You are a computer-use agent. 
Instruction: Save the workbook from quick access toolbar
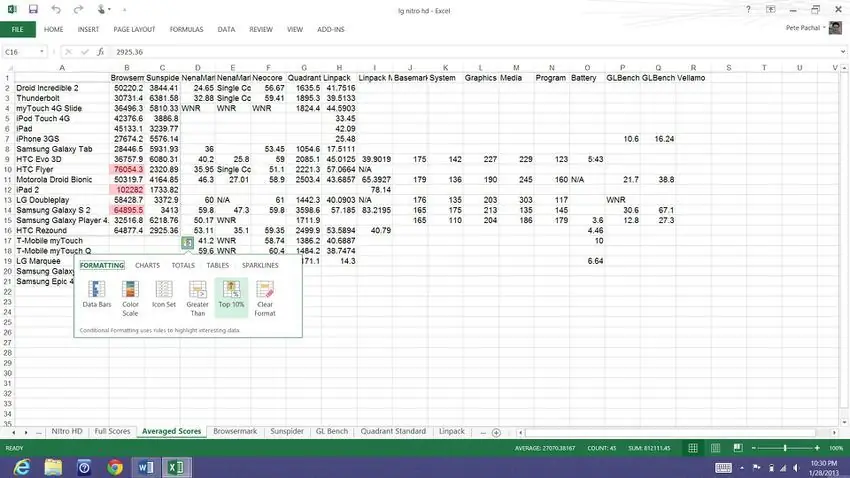click(x=33, y=9)
